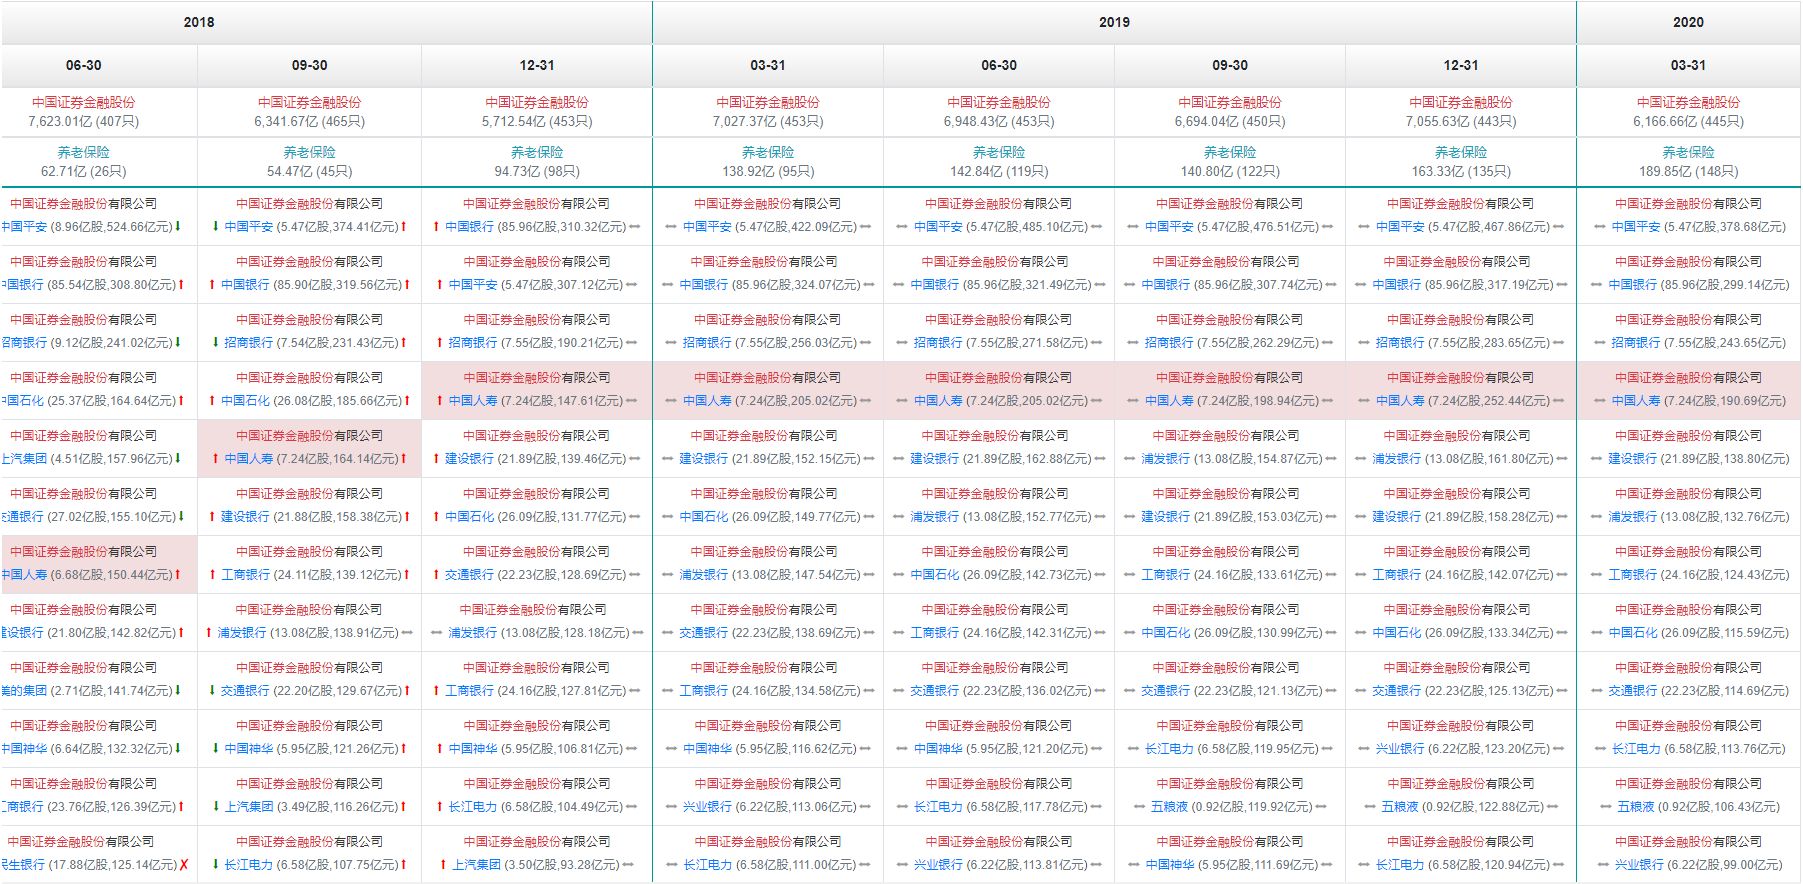Open 中国平安 (5.47亿股,374.41亿元) link
1803x884 pixels.
(x=248, y=227)
